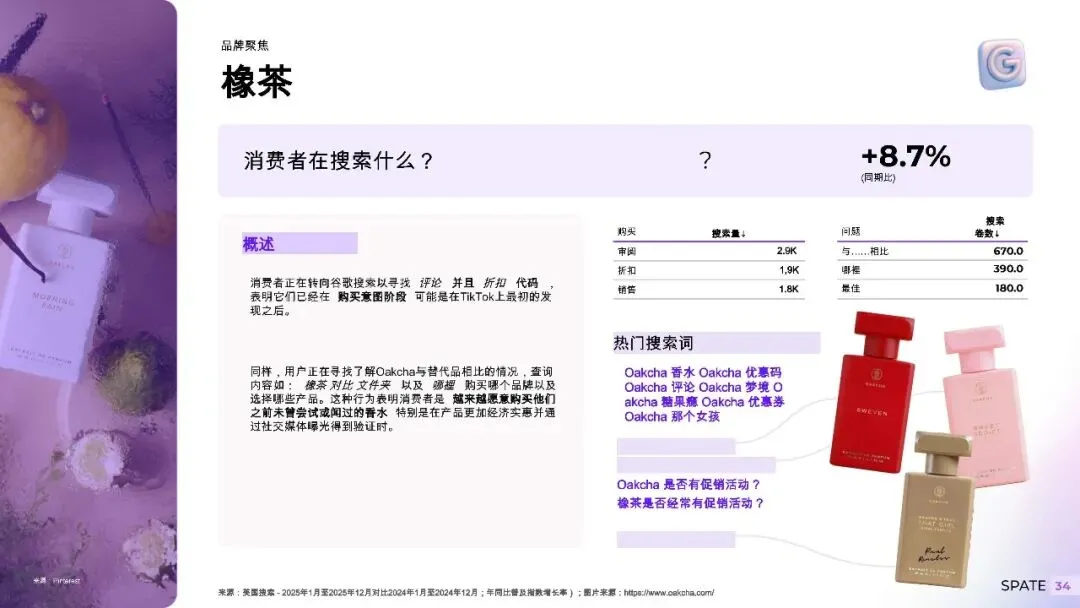The height and width of the screenshot is (608, 1080).
Task: Click the Oakcha 那个女孩 search term
Action: [x=672, y=417]
